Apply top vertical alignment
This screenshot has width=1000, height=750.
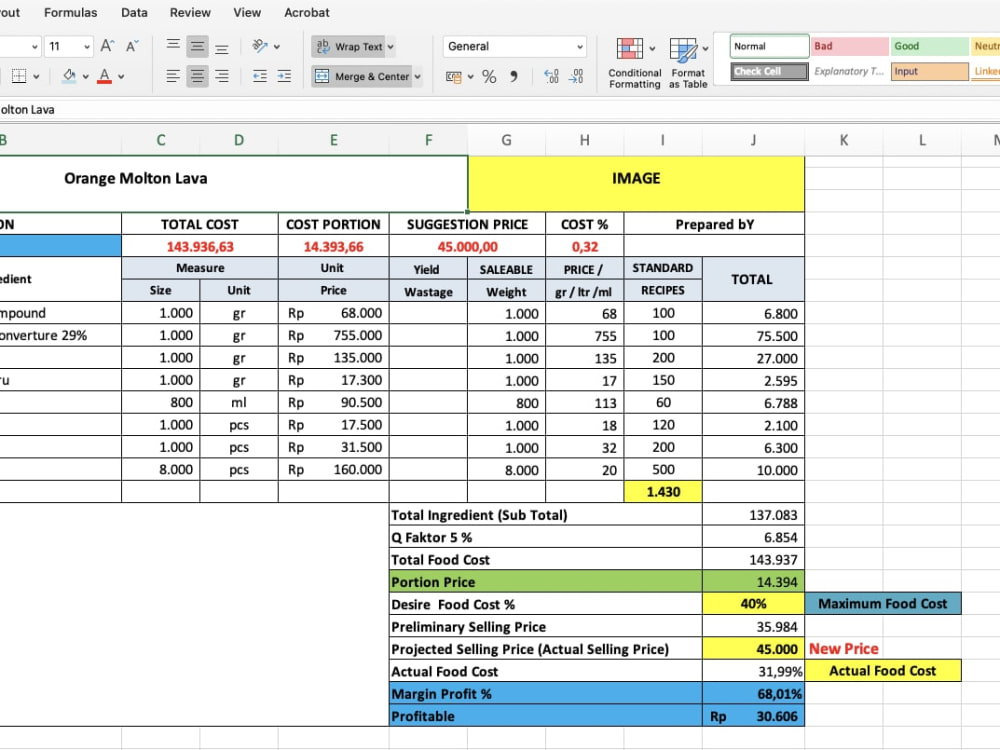173,46
